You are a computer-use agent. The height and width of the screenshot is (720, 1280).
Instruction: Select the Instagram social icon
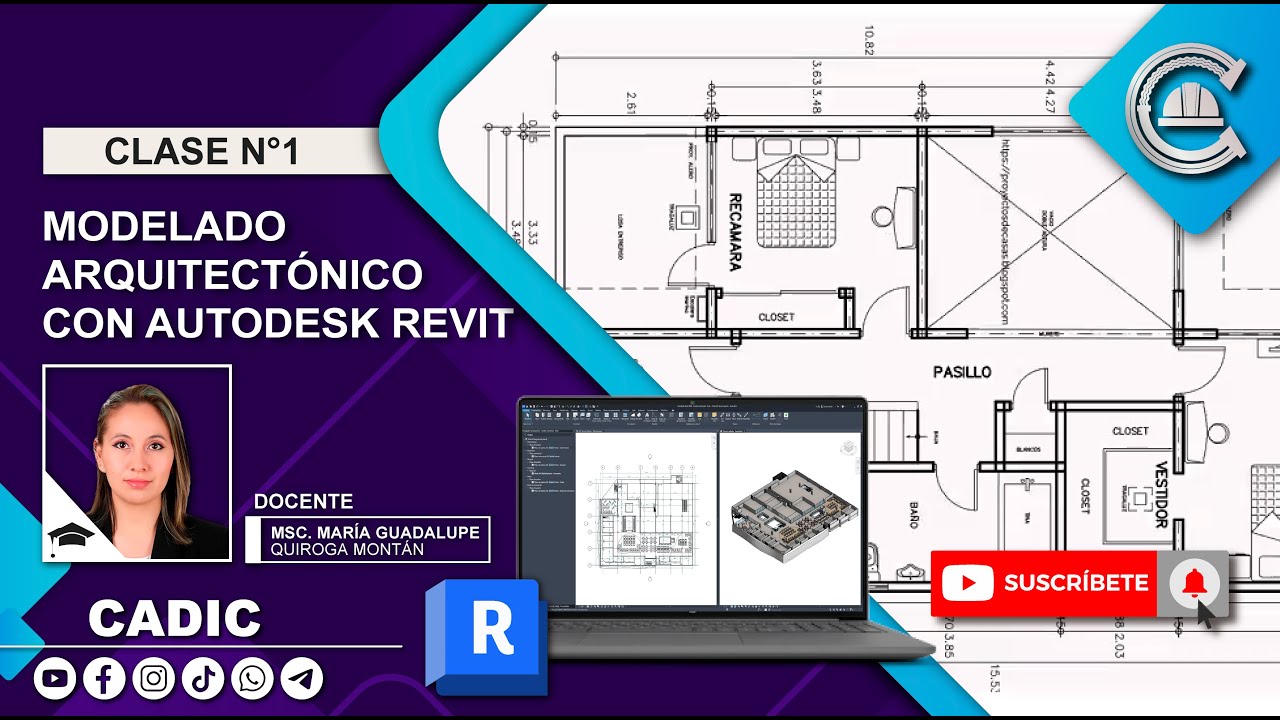(154, 679)
